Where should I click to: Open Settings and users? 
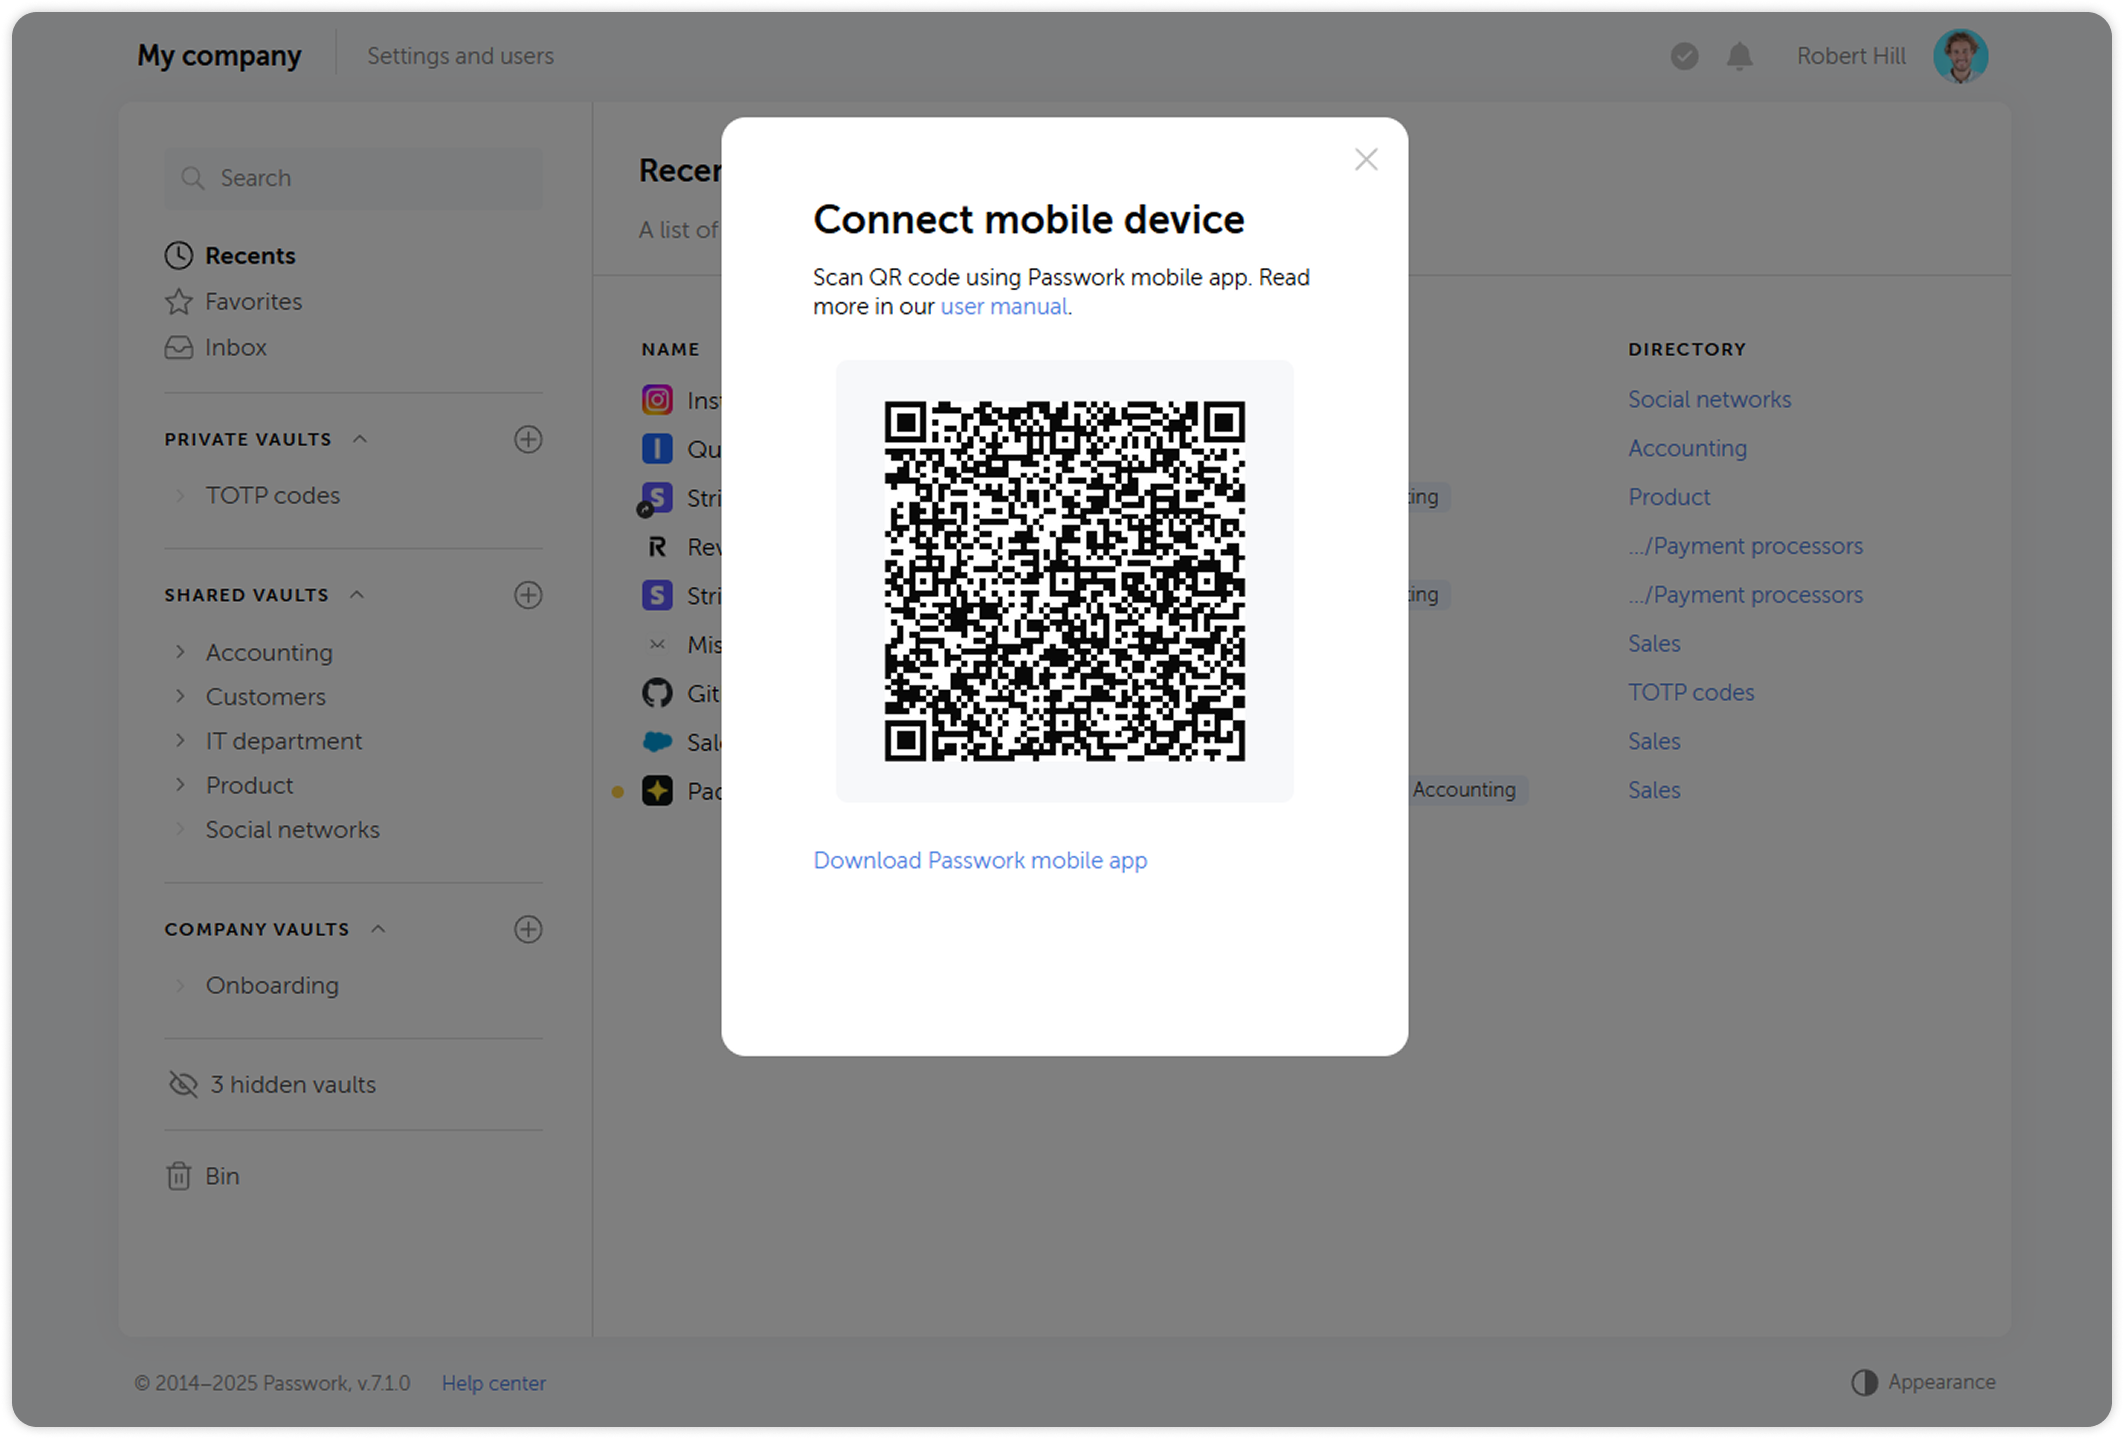[x=461, y=56]
